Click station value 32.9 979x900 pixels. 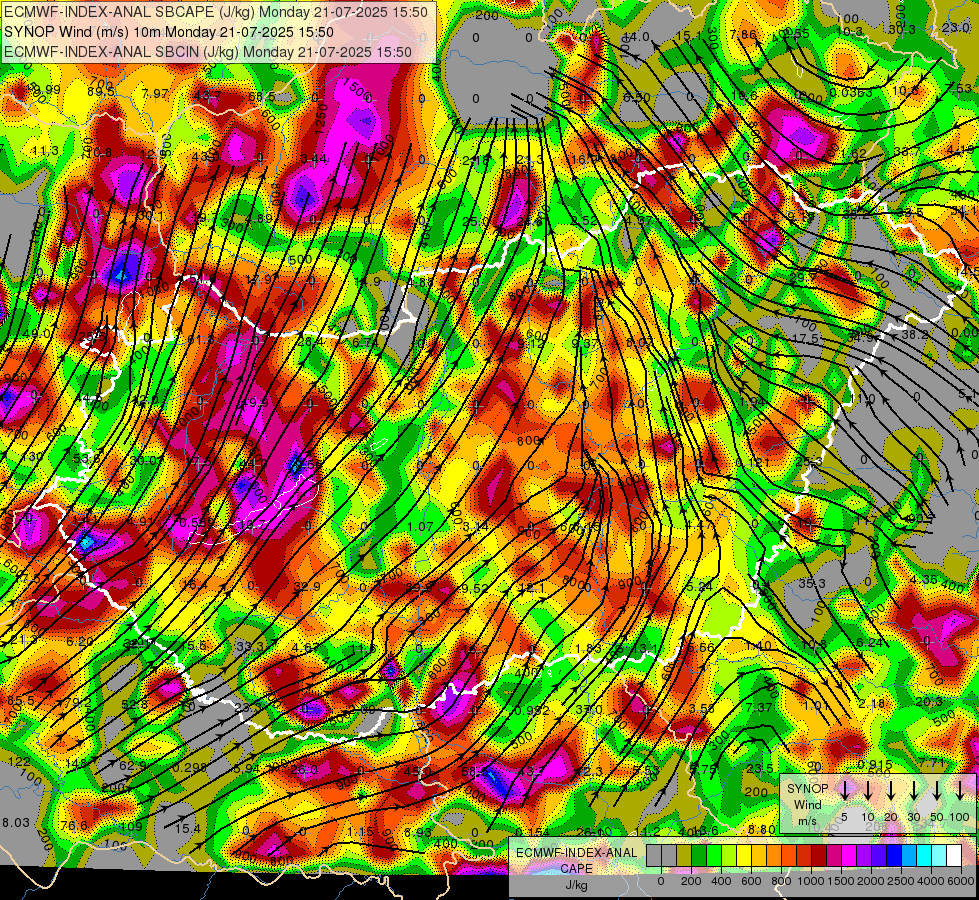(307, 586)
